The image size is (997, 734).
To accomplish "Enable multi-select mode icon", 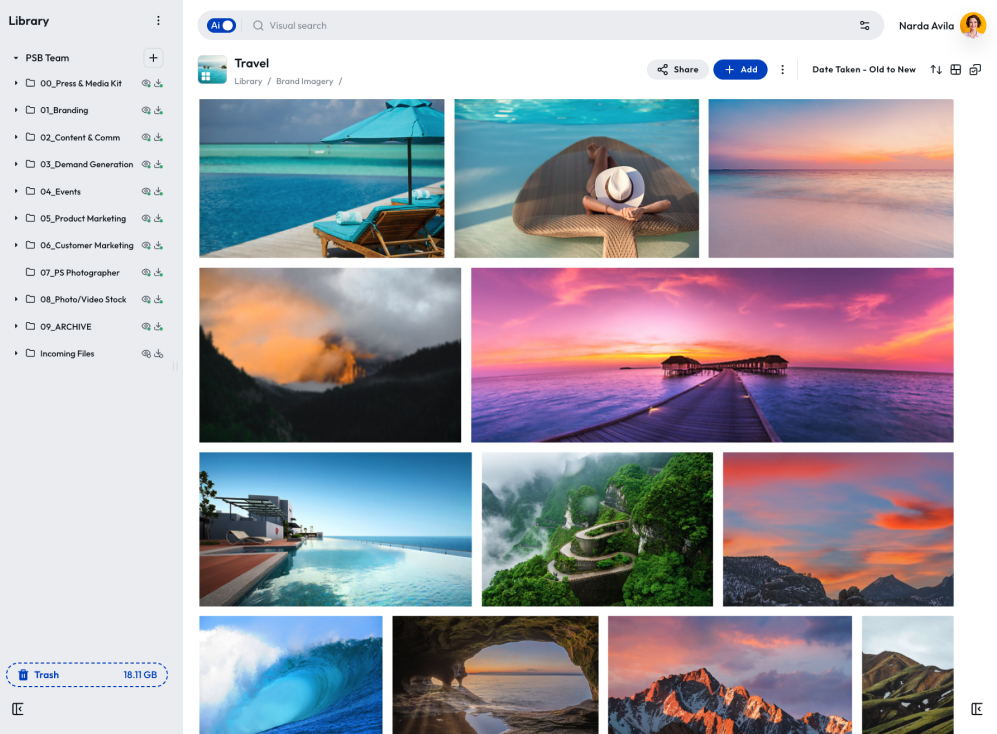I will (x=975, y=69).
